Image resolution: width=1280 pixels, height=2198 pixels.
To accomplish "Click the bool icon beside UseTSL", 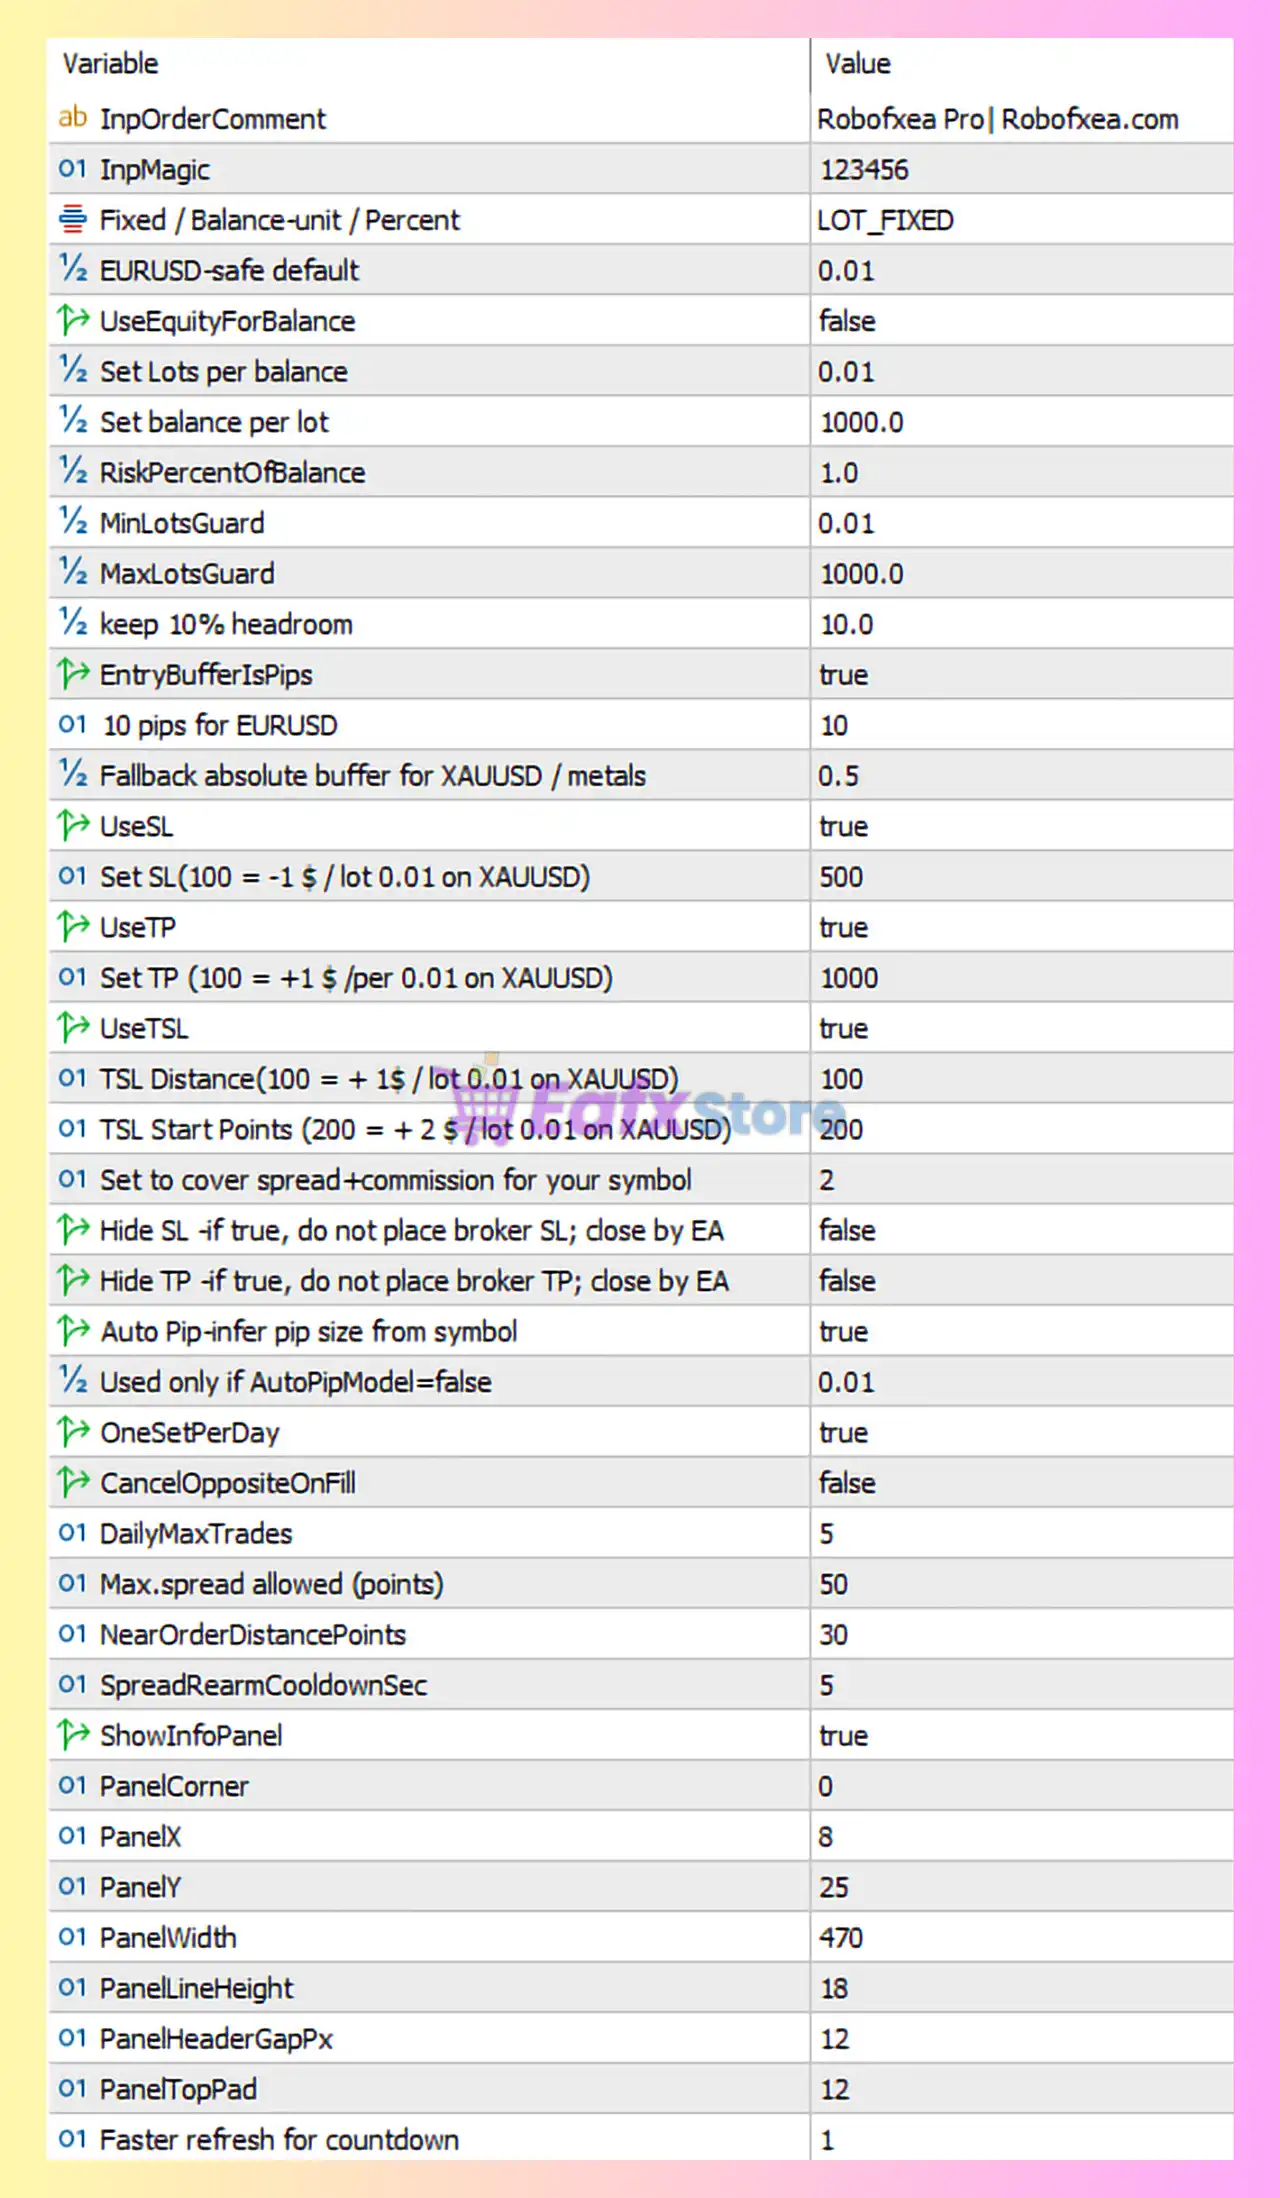I will tap(72, 1027).
